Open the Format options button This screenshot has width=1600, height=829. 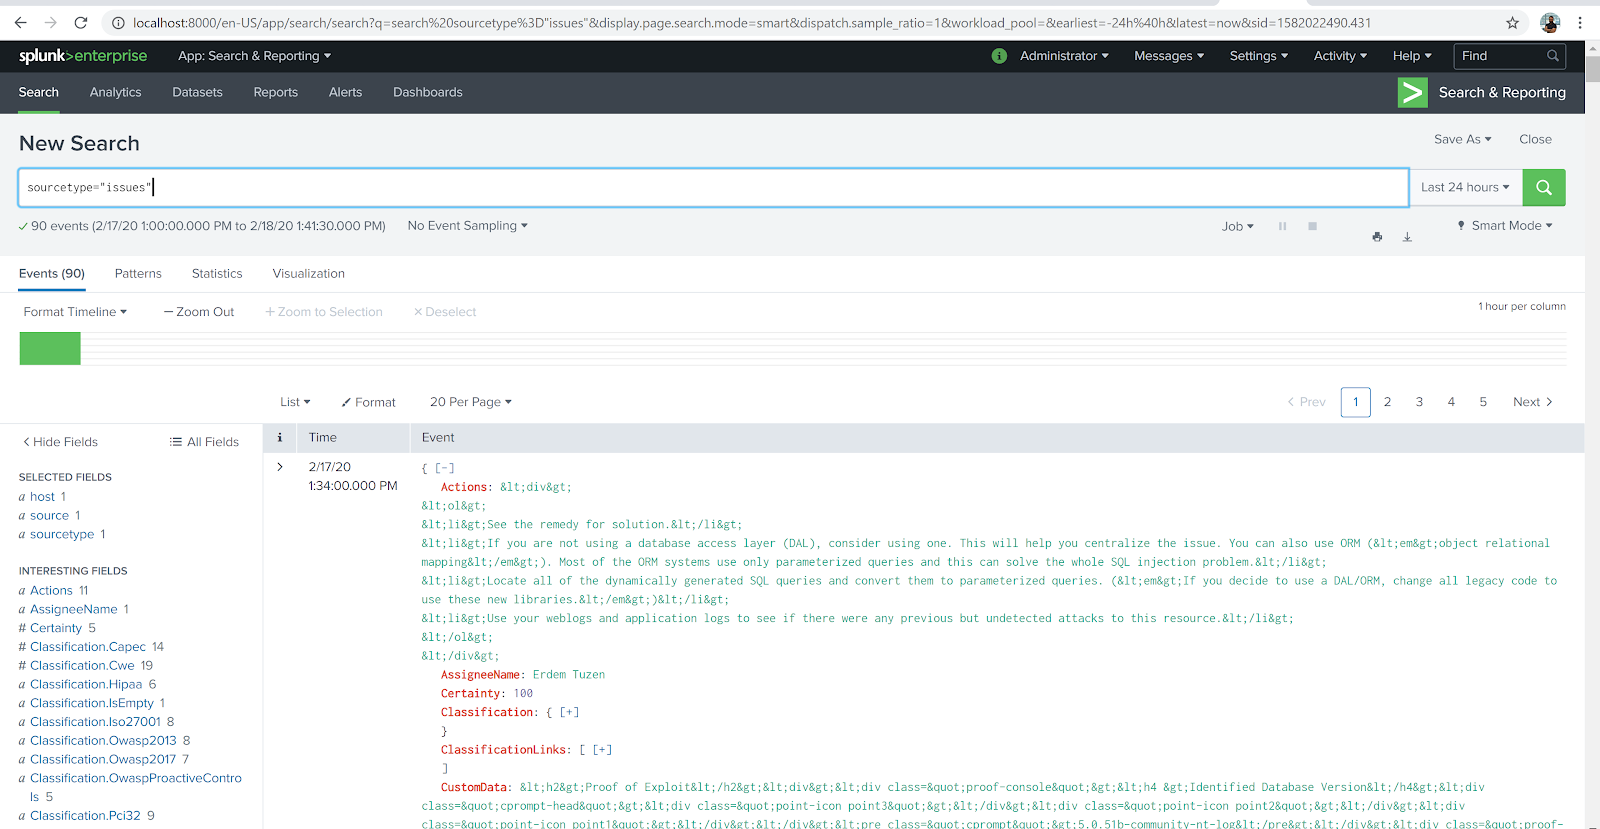coord(368,402)
